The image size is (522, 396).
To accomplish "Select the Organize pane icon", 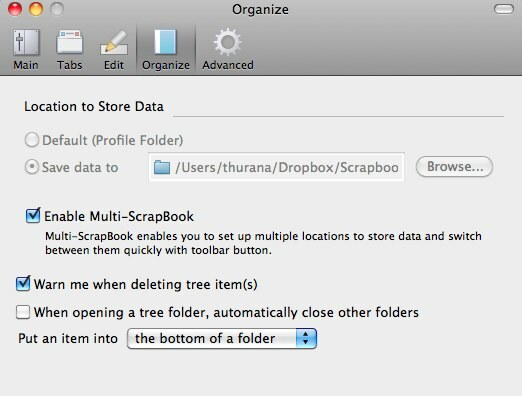I will [165, 42].
